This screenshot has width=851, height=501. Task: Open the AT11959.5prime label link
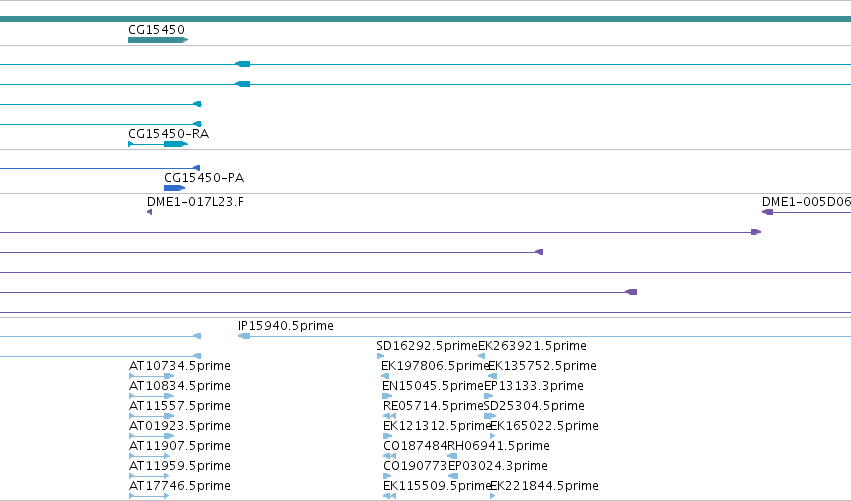tap(180, 466)
